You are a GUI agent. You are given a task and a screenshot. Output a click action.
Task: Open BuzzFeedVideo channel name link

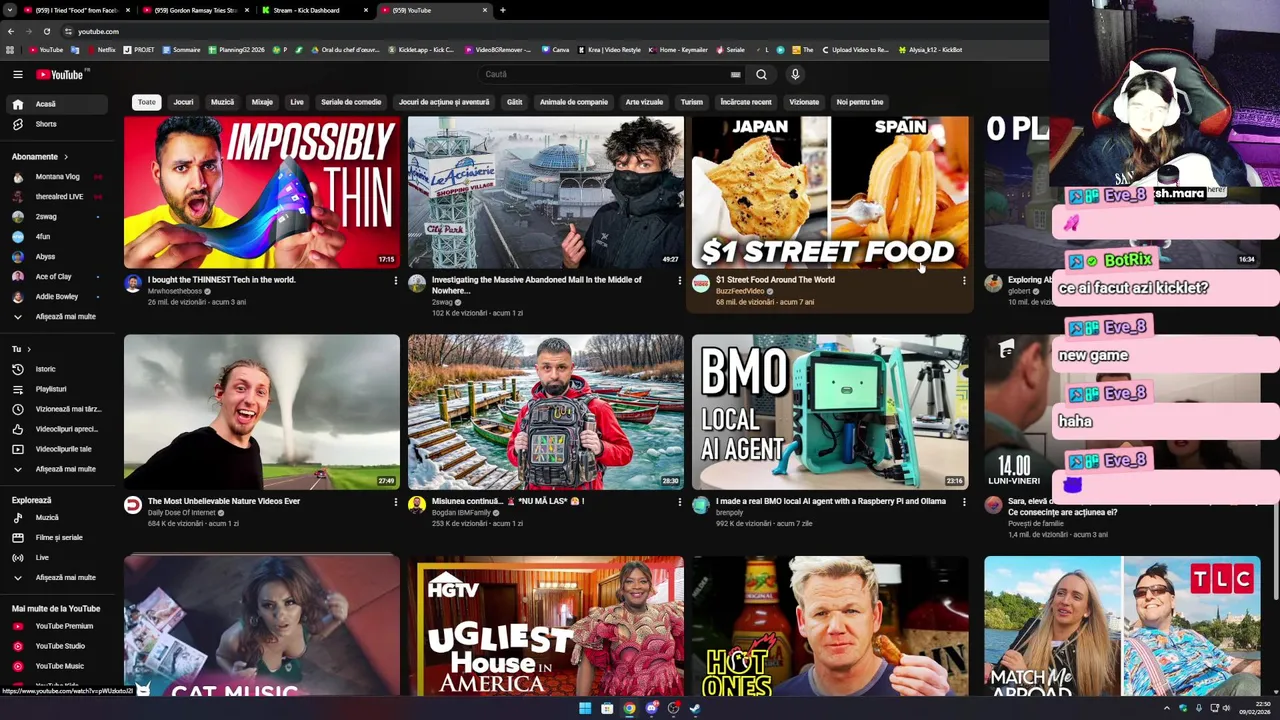click(x=739, y=291)
